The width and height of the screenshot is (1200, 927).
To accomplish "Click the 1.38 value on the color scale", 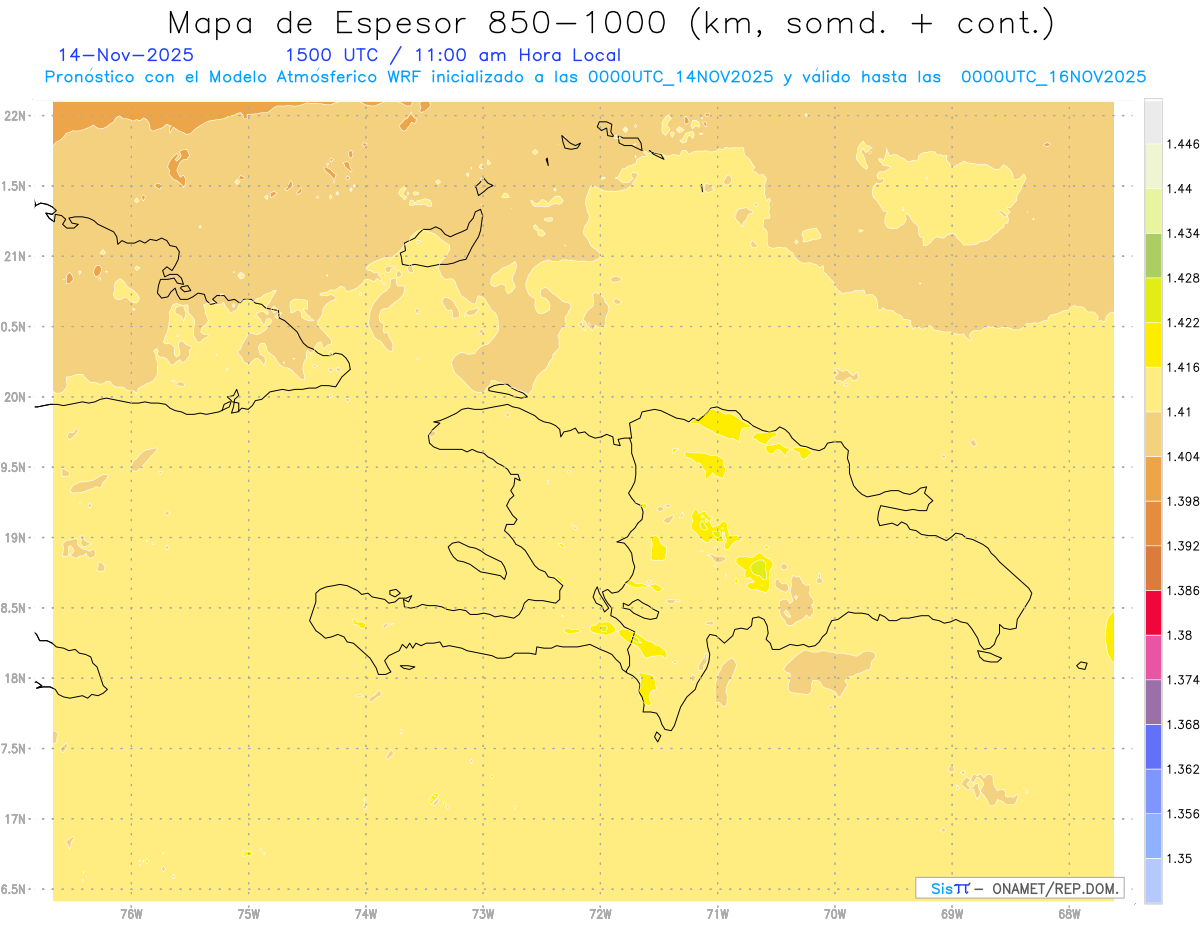I will [x=1180, y=635].
